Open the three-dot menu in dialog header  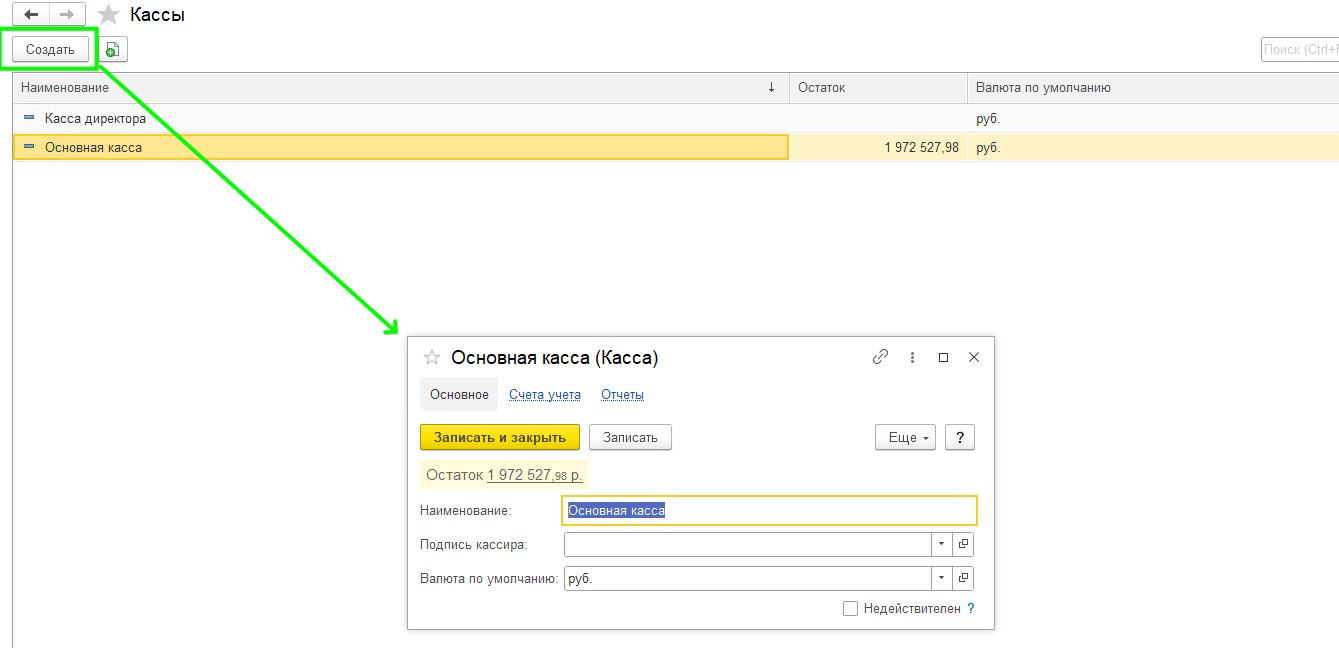pyautogui.click(x=912, y=357)
